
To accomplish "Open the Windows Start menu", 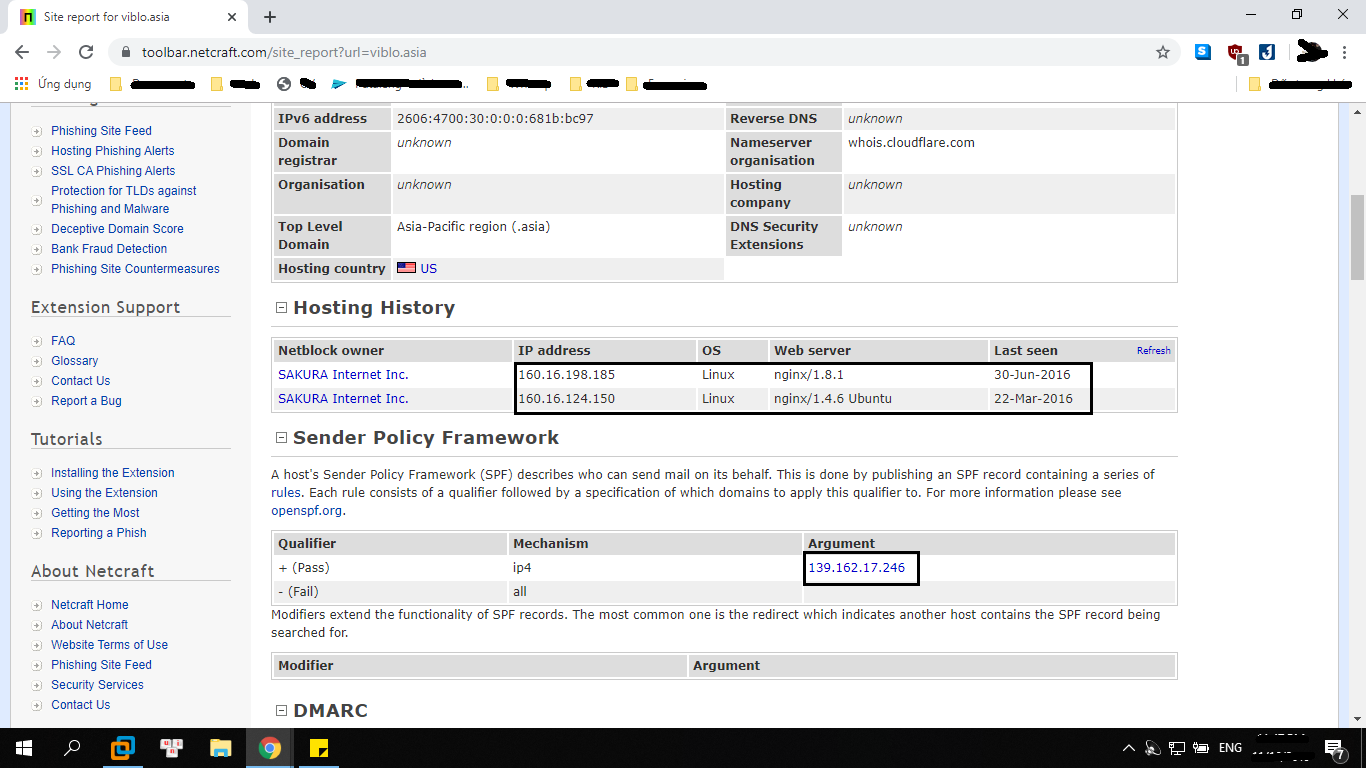I will pyautogui.click(x=23, y=748).
